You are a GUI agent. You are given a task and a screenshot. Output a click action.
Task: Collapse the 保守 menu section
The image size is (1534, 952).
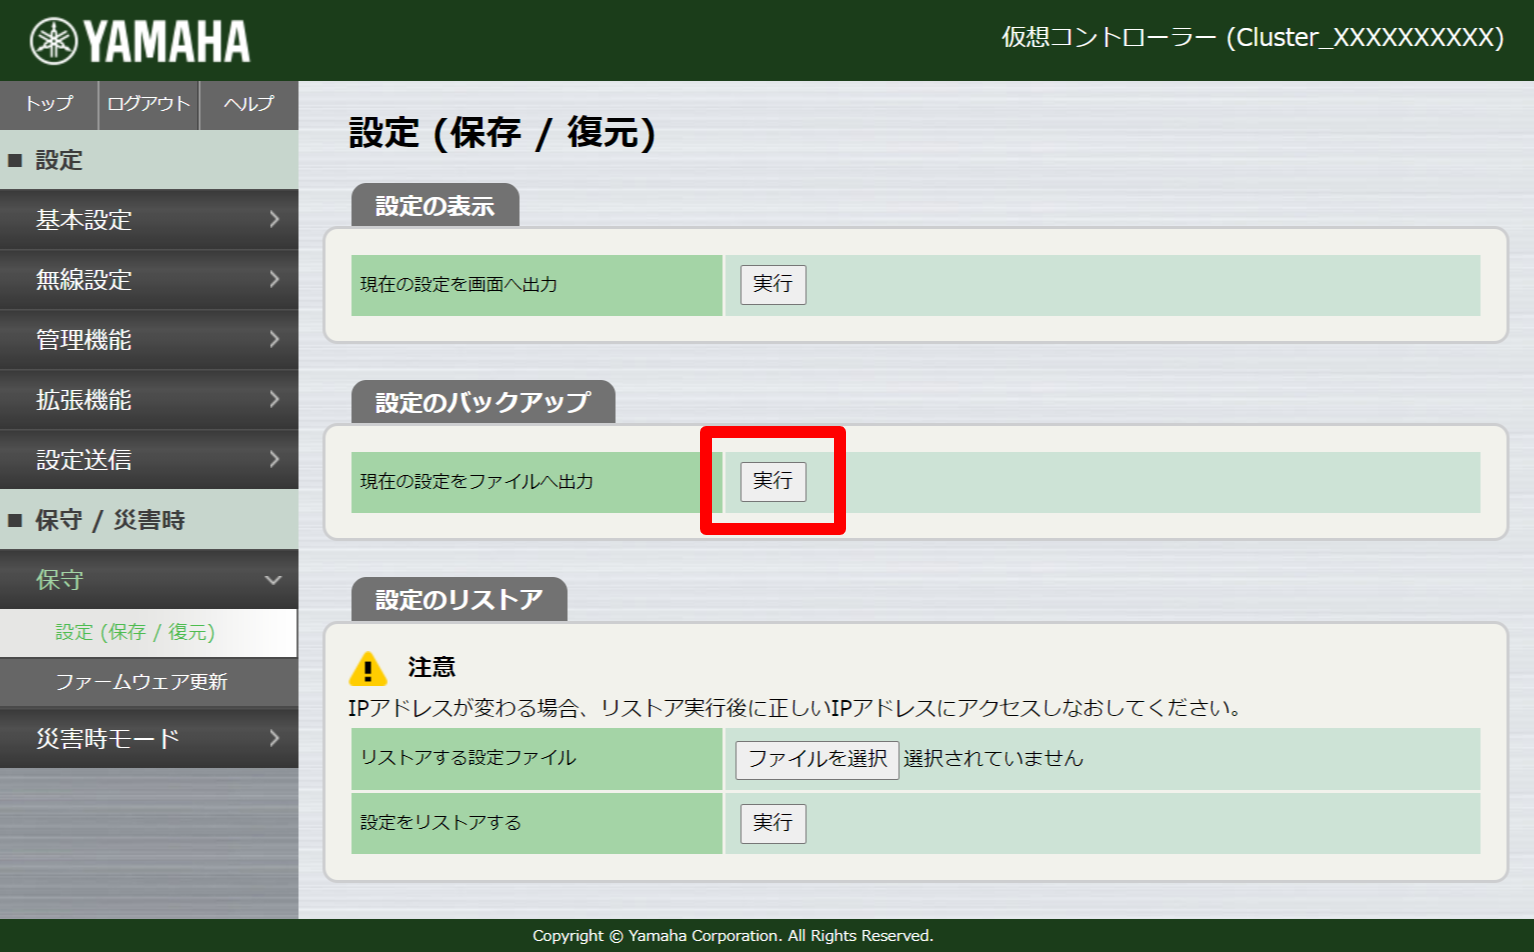(x=148, y=580)
